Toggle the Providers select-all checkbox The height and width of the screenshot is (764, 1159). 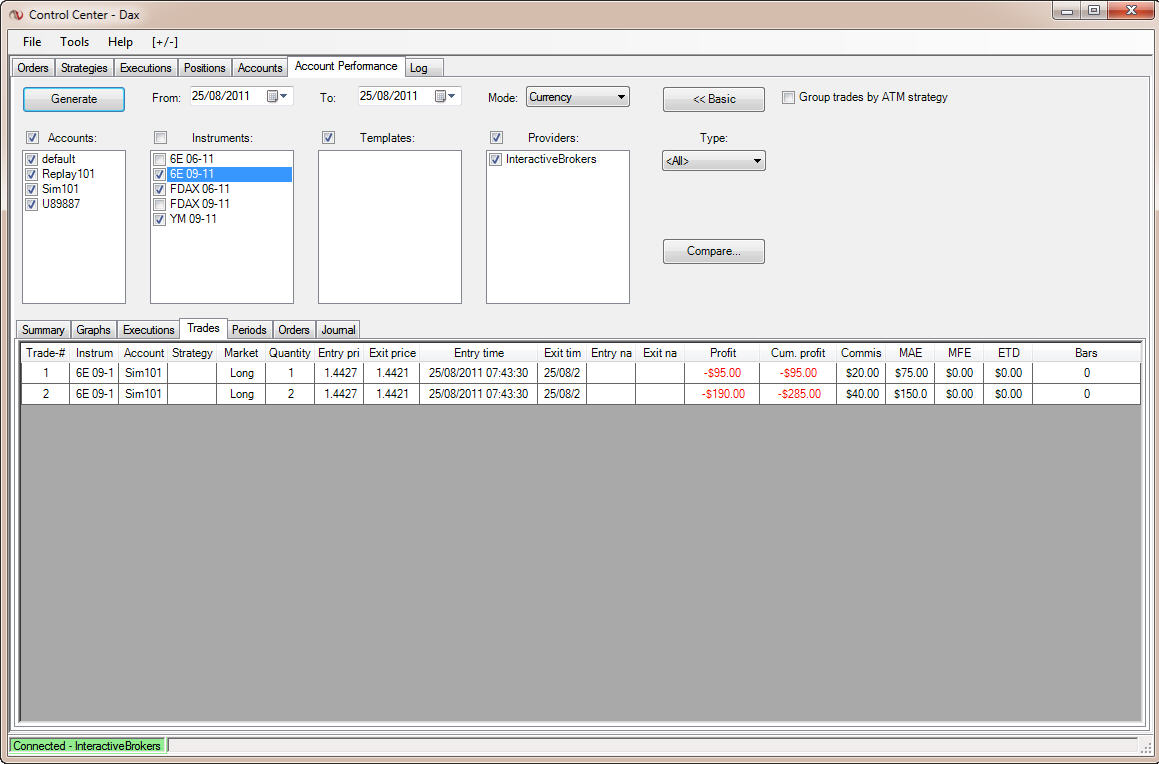coord(496,137)
